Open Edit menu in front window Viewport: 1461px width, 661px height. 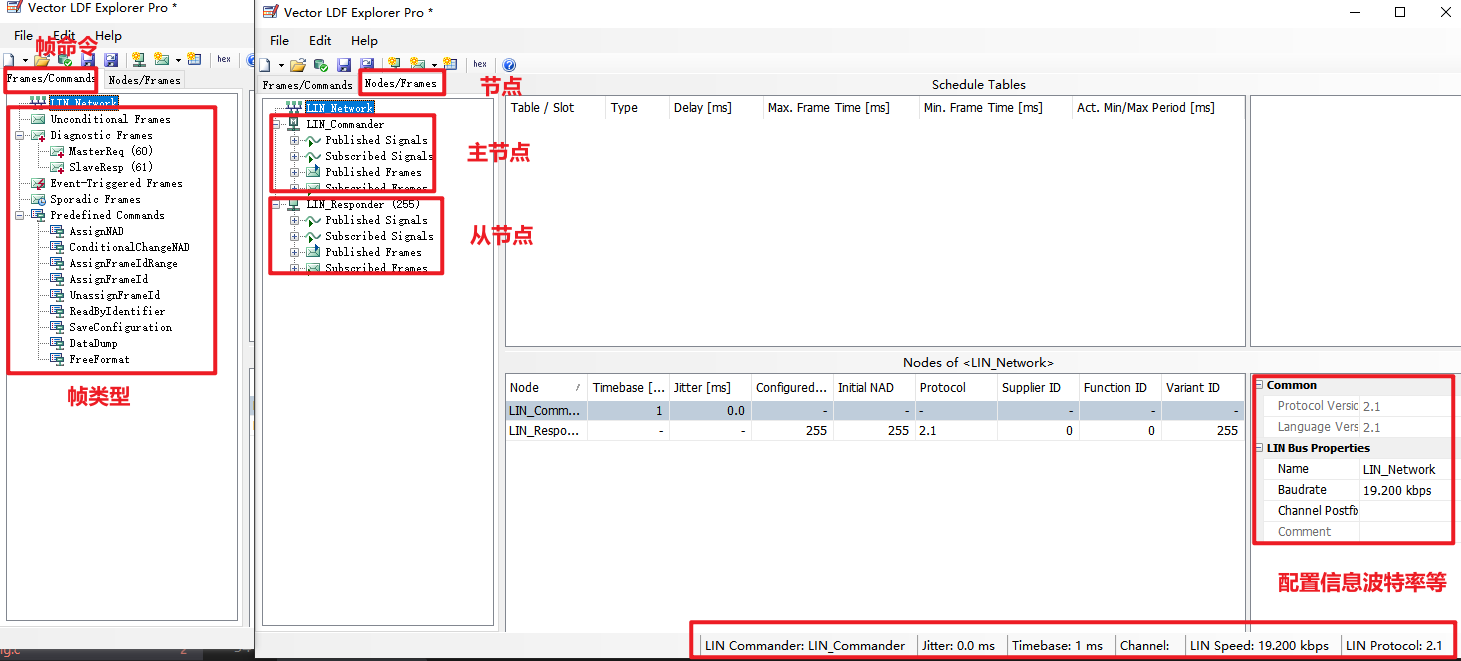coord(320,41)
